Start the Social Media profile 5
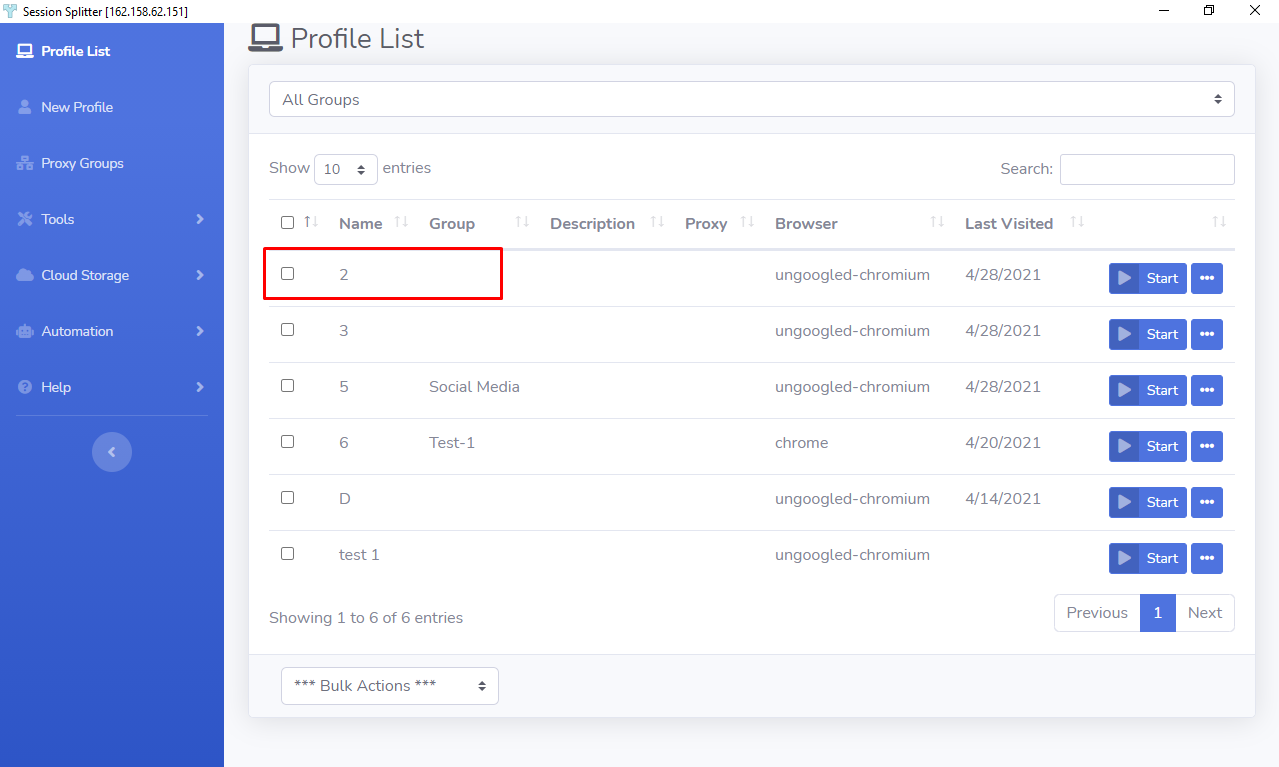The width and height of the screenshot is (1279, 767). [x=1148, y=390]
